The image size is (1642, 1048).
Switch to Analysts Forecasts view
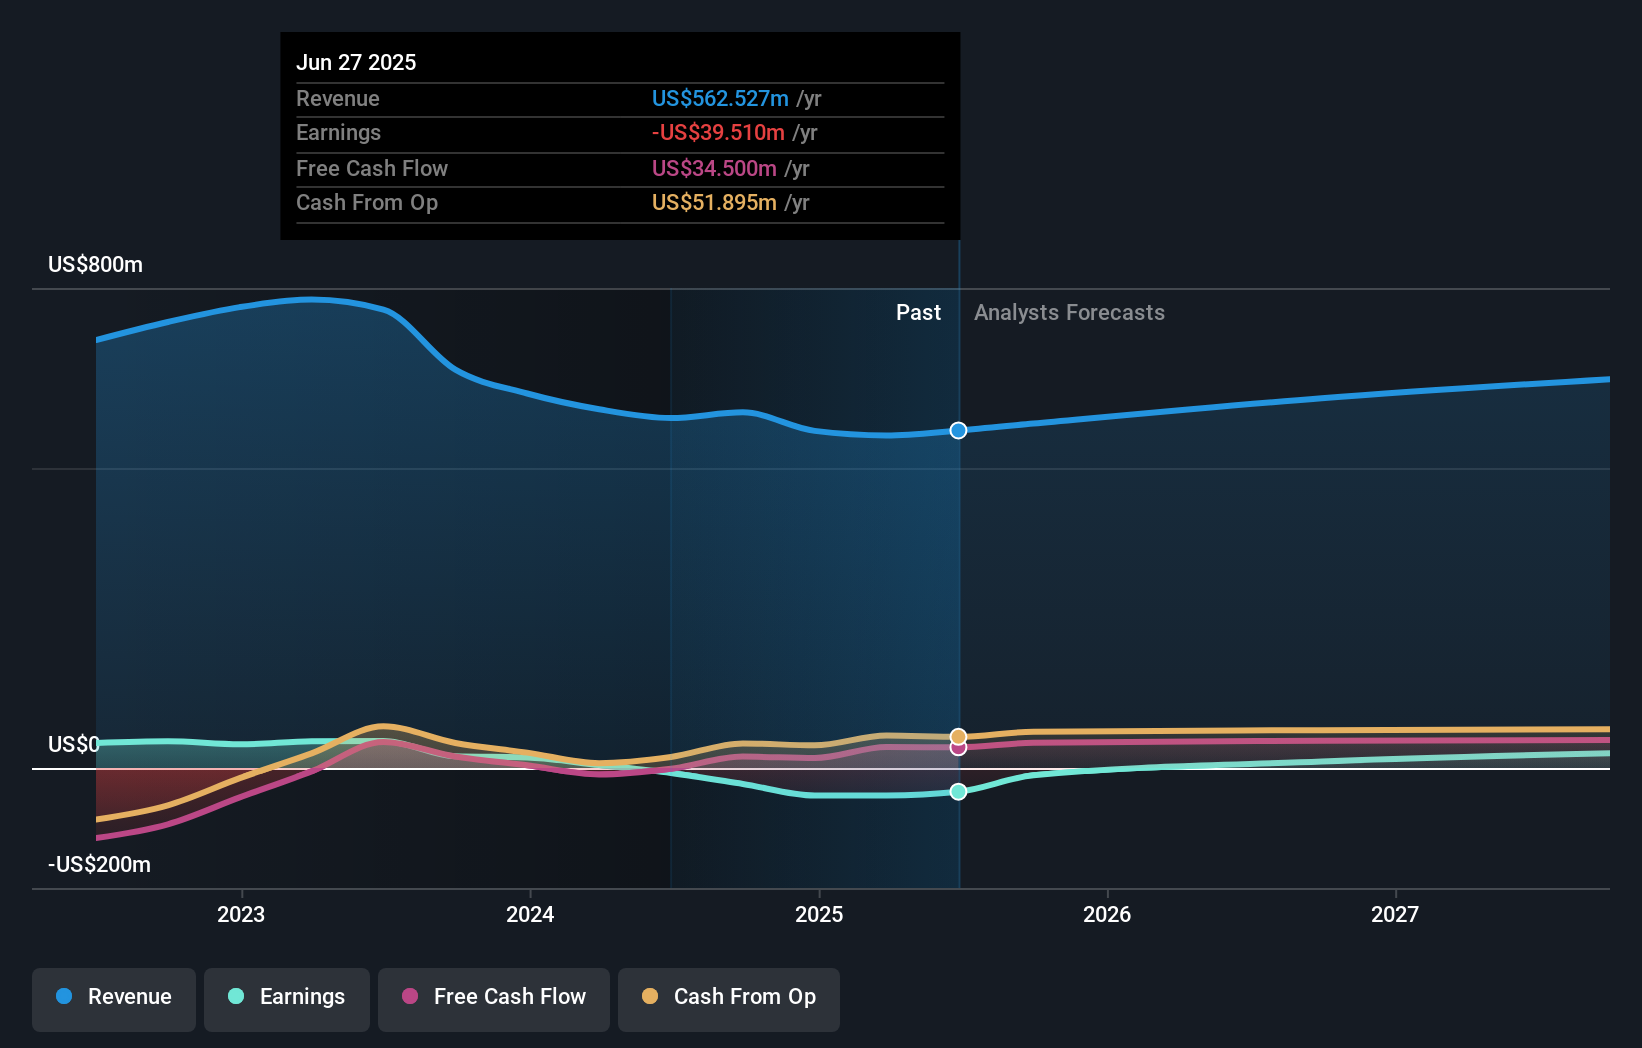click(x=1069, y=312)
